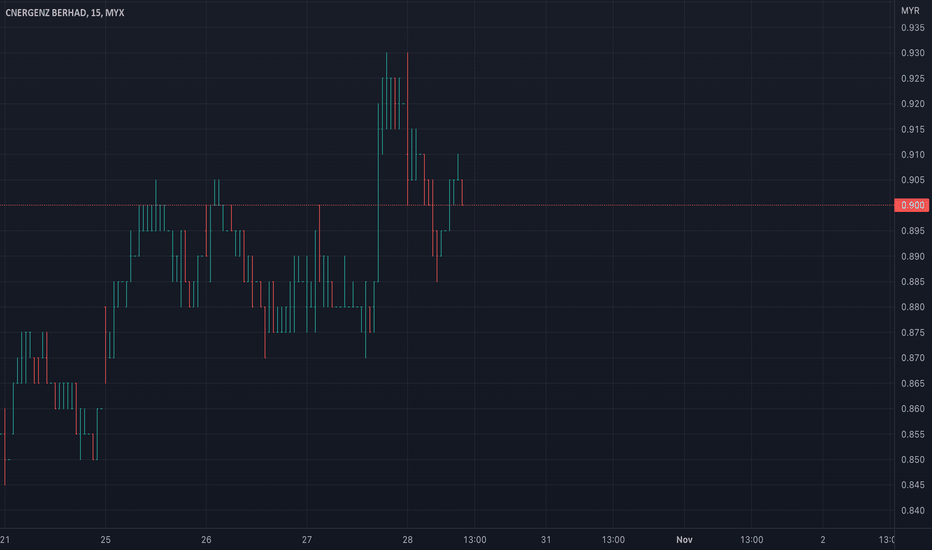
Task: Click the 0.855 price axis label
Action: click(912, 434)
